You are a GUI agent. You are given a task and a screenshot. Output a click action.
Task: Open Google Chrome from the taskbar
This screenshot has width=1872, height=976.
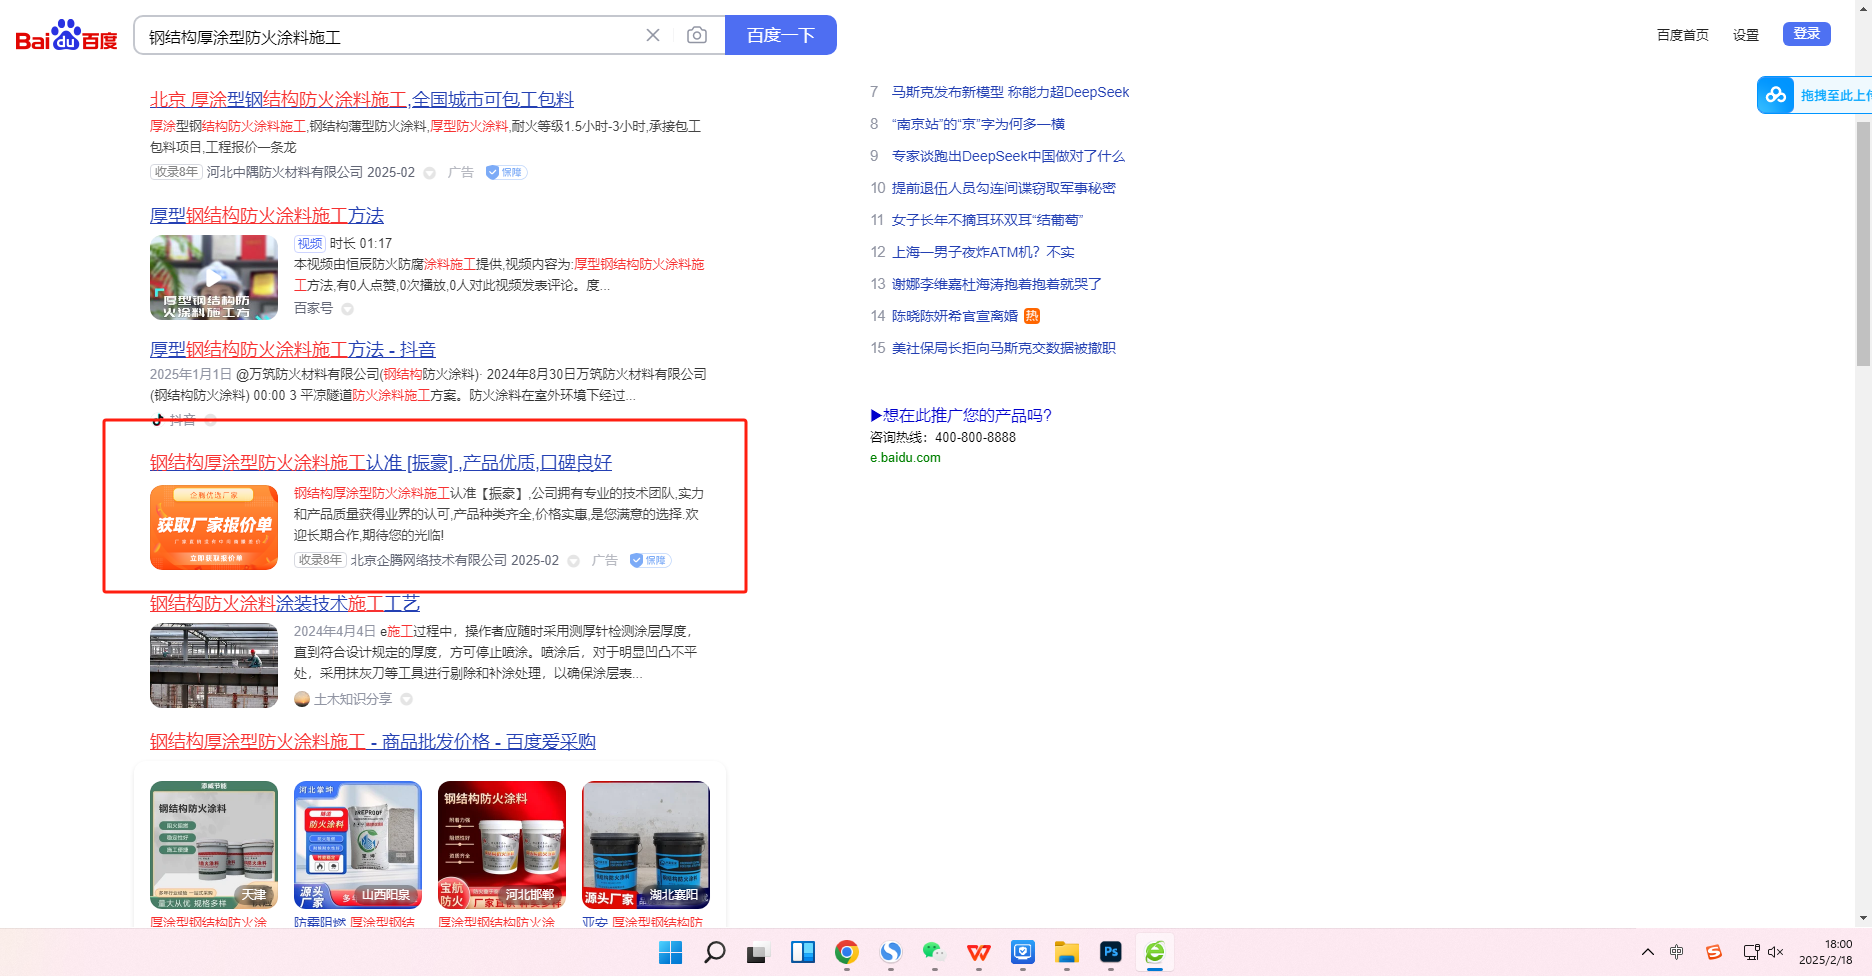coord(847,952)
